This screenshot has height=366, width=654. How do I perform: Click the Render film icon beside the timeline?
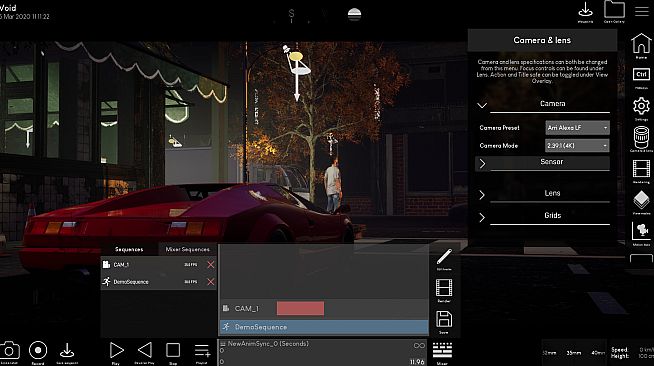coord(444,288)
